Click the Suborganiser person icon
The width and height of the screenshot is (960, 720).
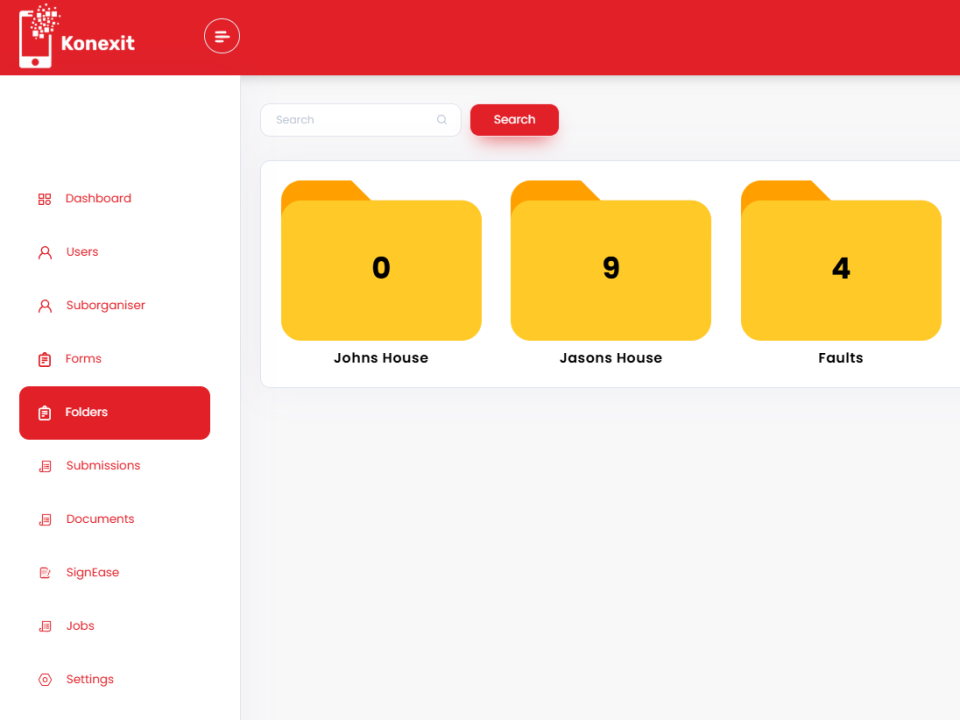(44, 306)
